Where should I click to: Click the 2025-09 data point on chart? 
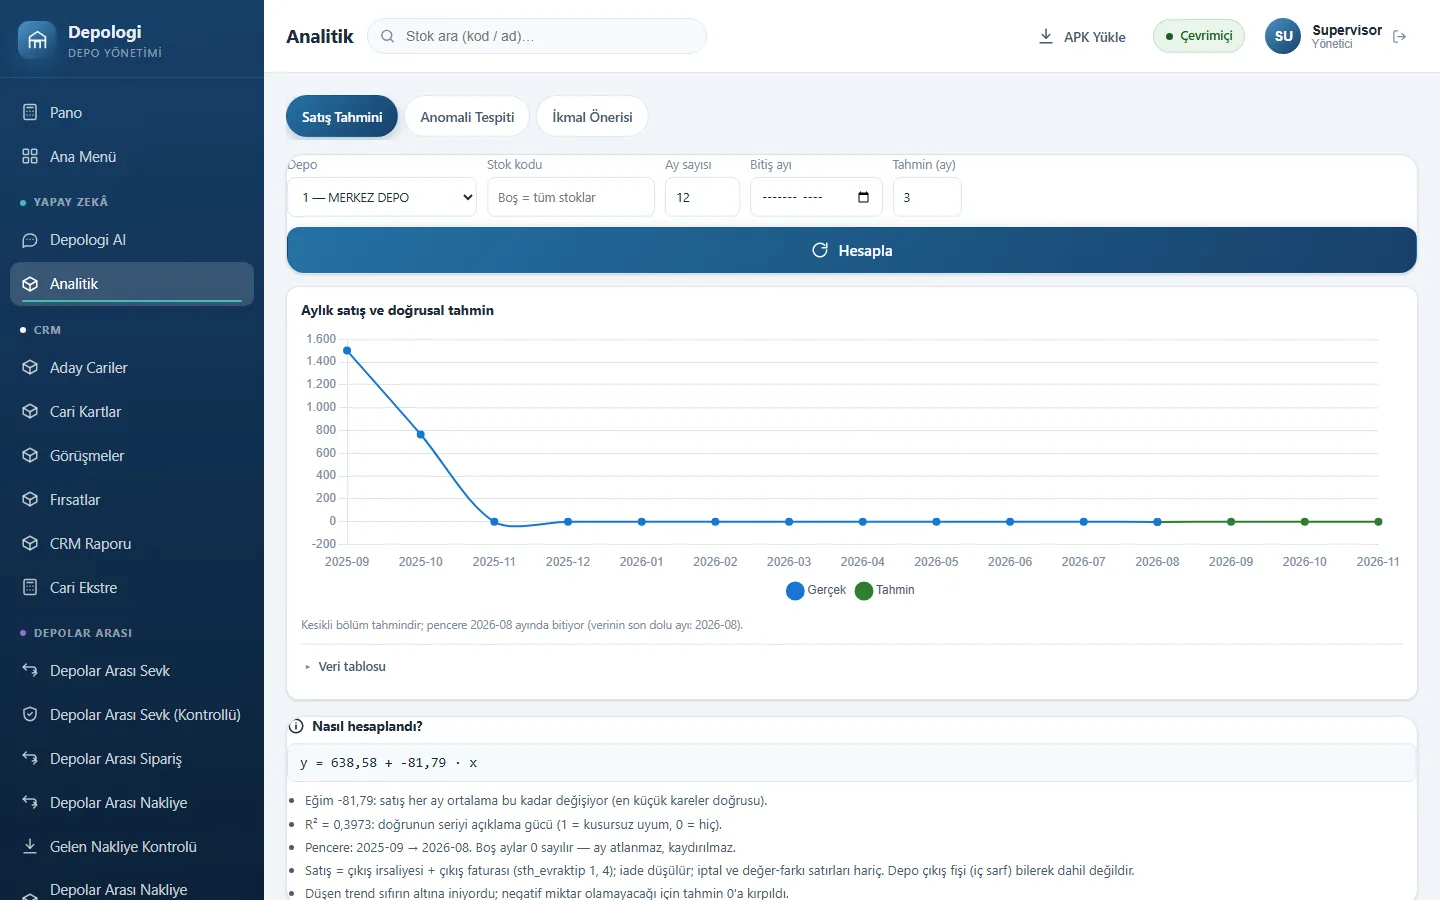(x=347, y=351)
